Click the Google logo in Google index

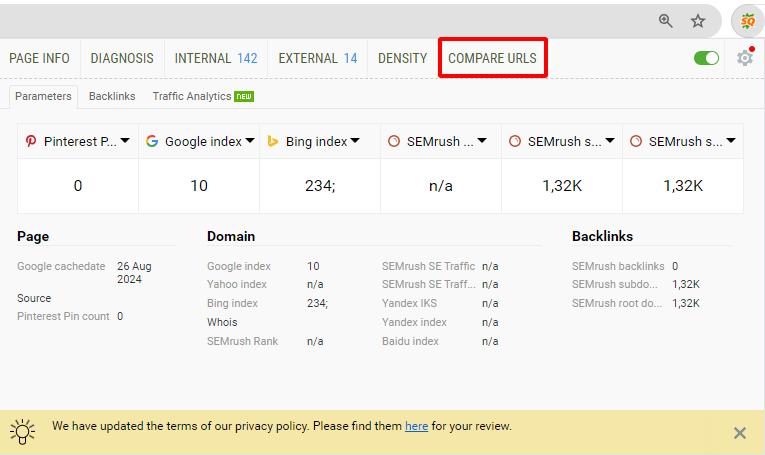(152, 142)
